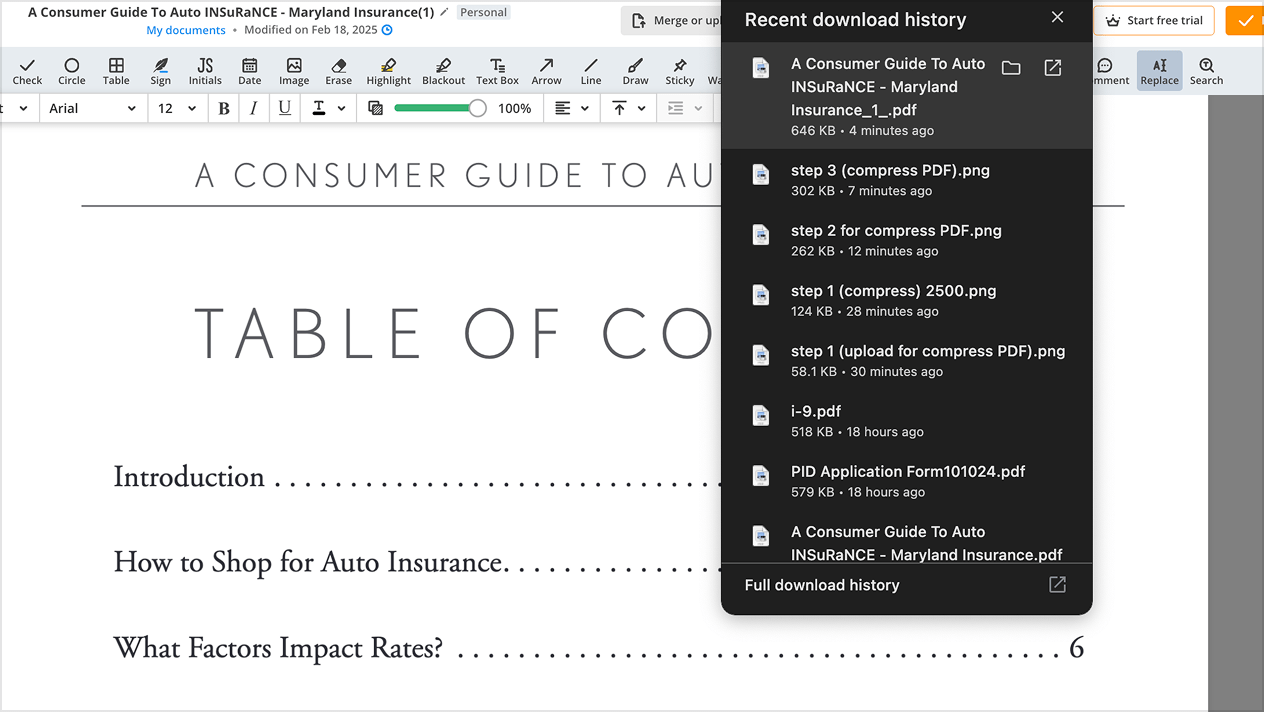Open downloaded Consumer Guide _1_ PDF externally
The image size is (1264, 712).
[x=1053, y=68]
